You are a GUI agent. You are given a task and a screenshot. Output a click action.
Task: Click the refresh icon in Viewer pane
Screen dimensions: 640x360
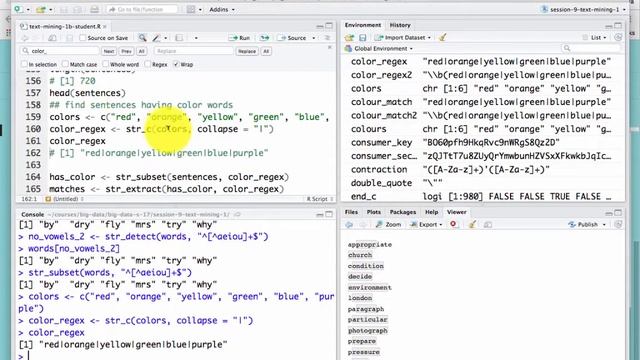pyautogui.click(x=618, y=224)
